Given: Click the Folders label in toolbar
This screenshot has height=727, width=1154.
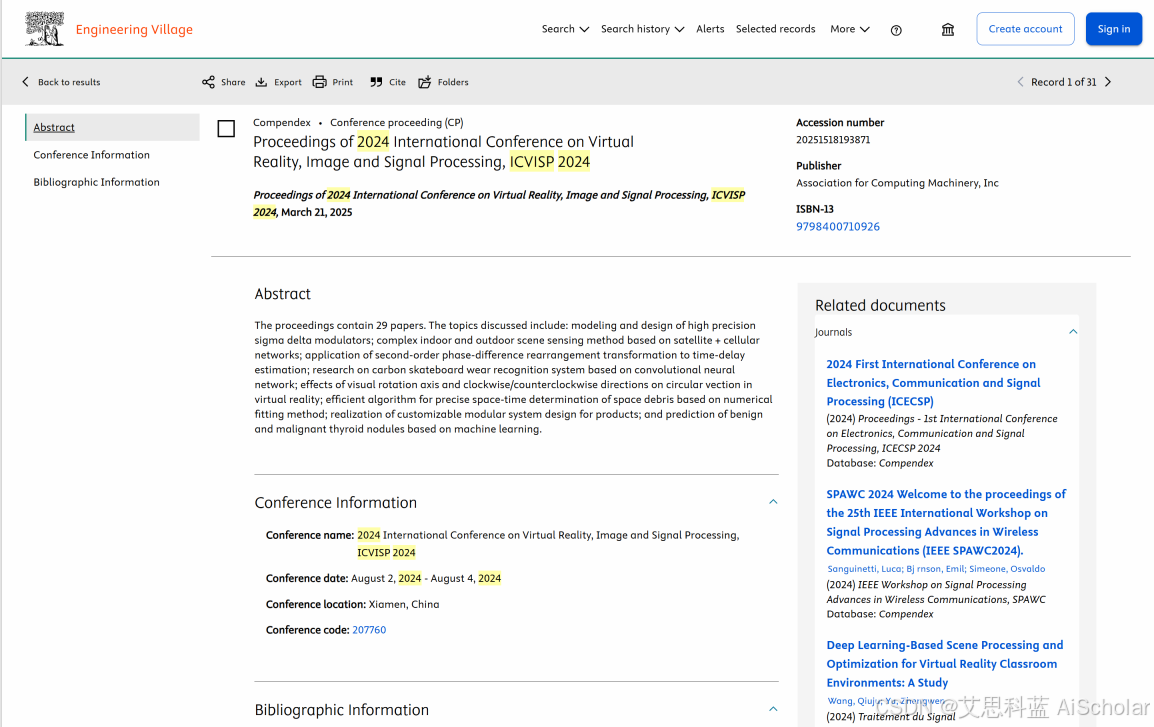Looking at the screenshot, I should point(453,82).
